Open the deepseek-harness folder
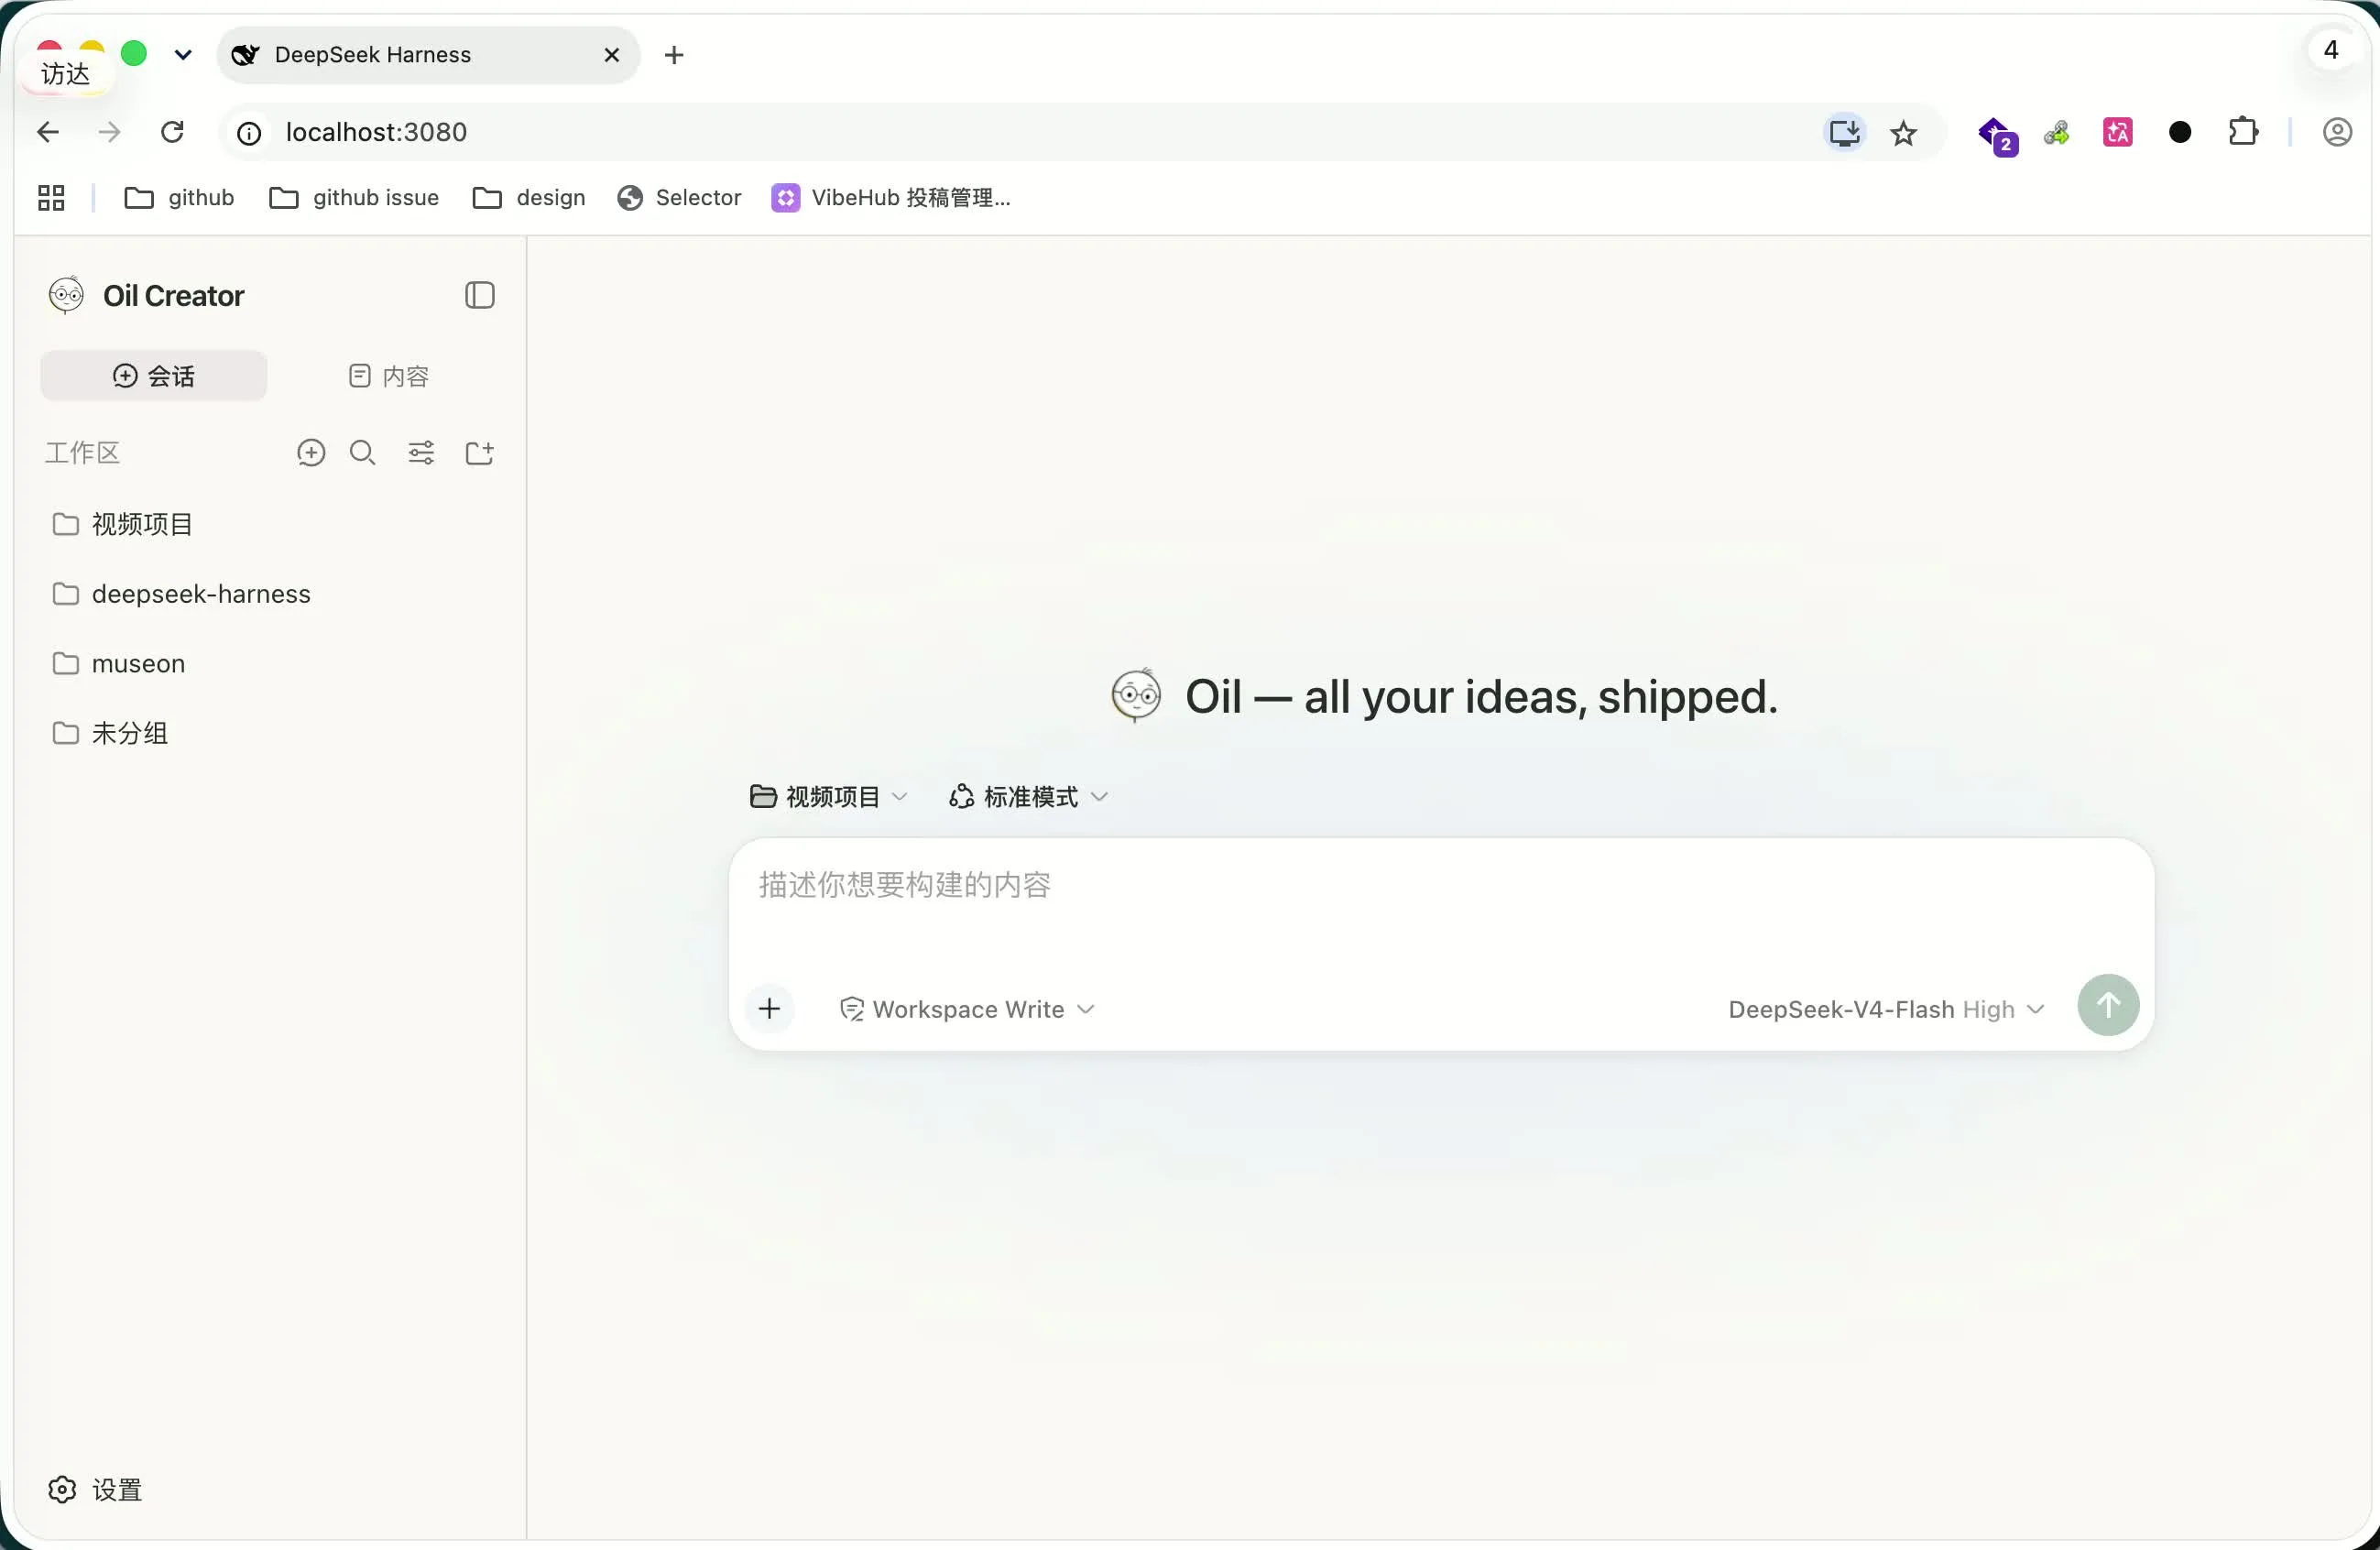Screen dimensions: 2380x1550 (270, 594)
